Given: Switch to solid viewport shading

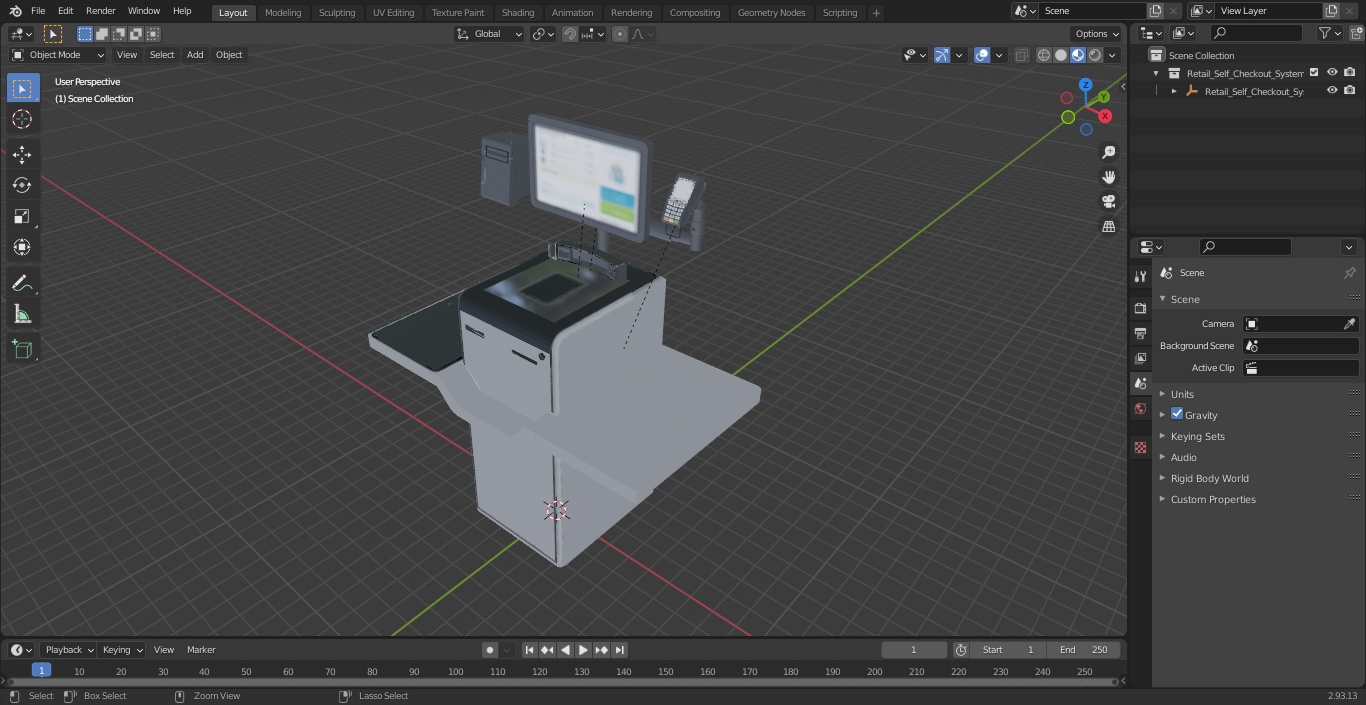Looking at the screenshot, I should (1060, 55).
